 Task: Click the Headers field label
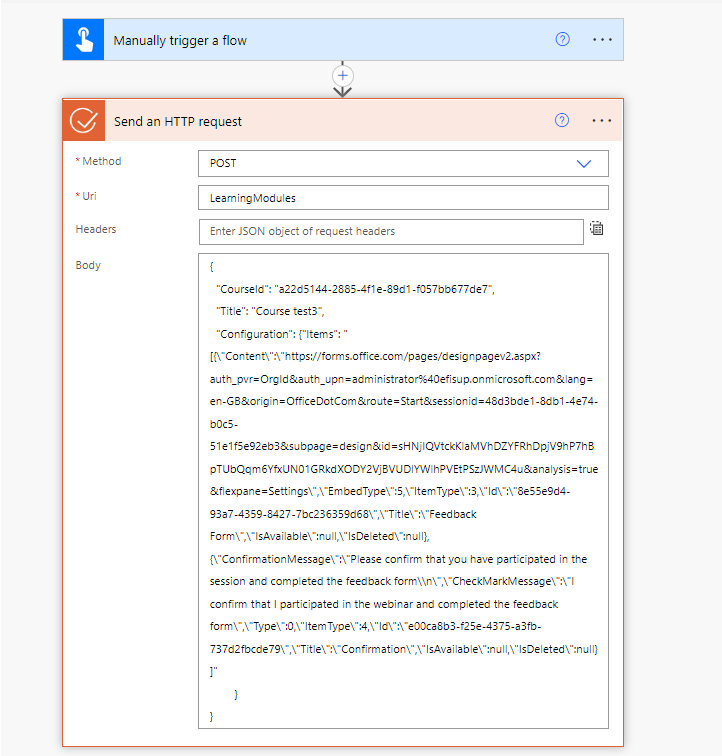pos(96,229)
